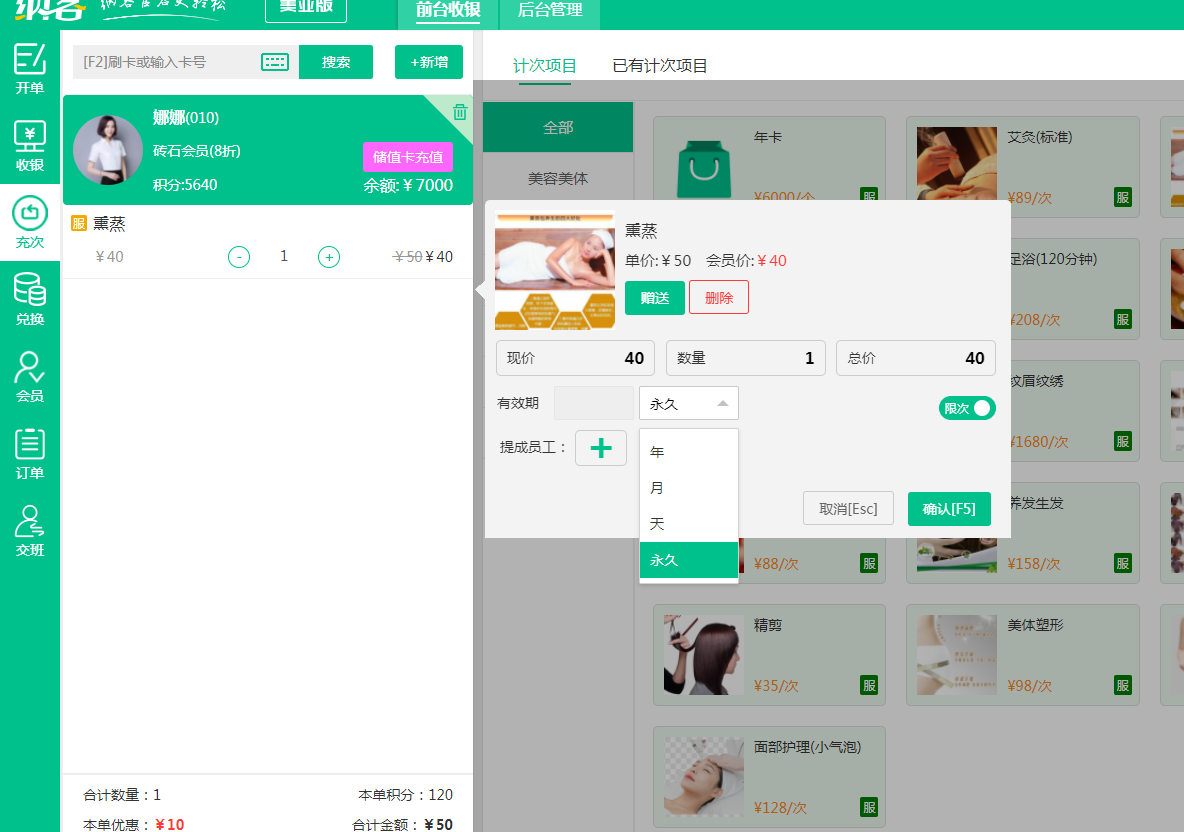Click the card number search field
Viewport: 1184px width, 832px height.
click(165, 62)
